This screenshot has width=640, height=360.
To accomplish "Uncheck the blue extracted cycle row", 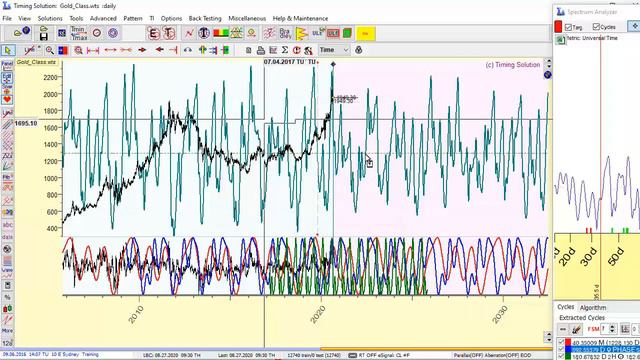I will (x=561, y=349).
